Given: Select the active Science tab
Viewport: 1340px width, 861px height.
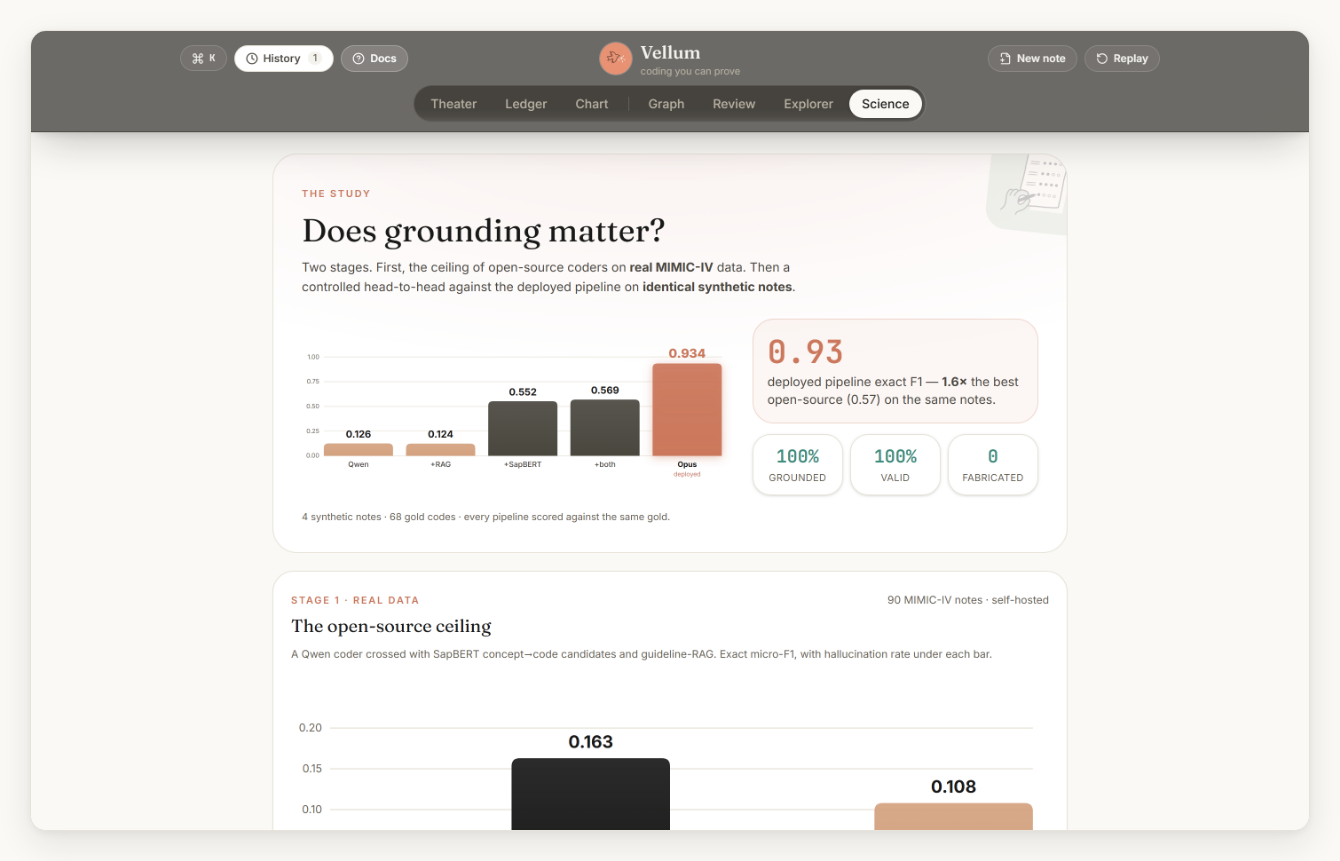Looking at the screenshot, I should (885, 104).
